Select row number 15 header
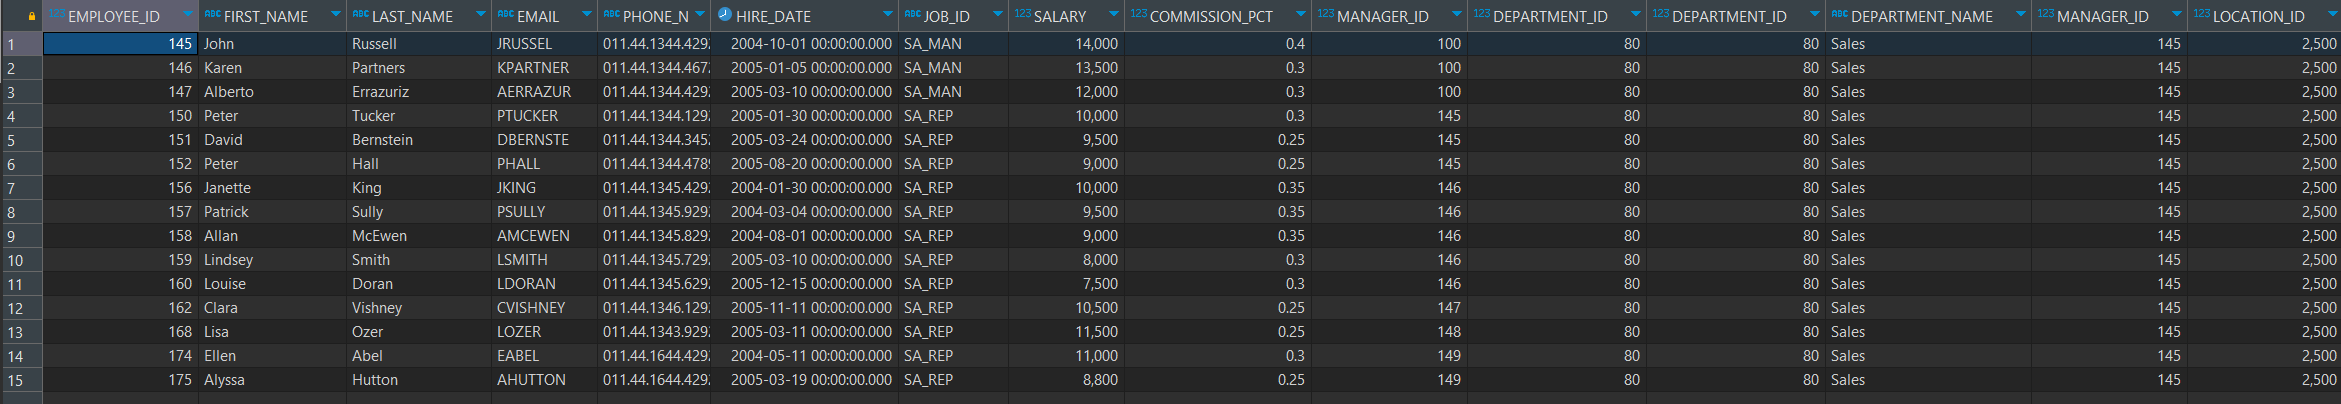The width and height of the screenshot is (2341, 404). (21, 380)
